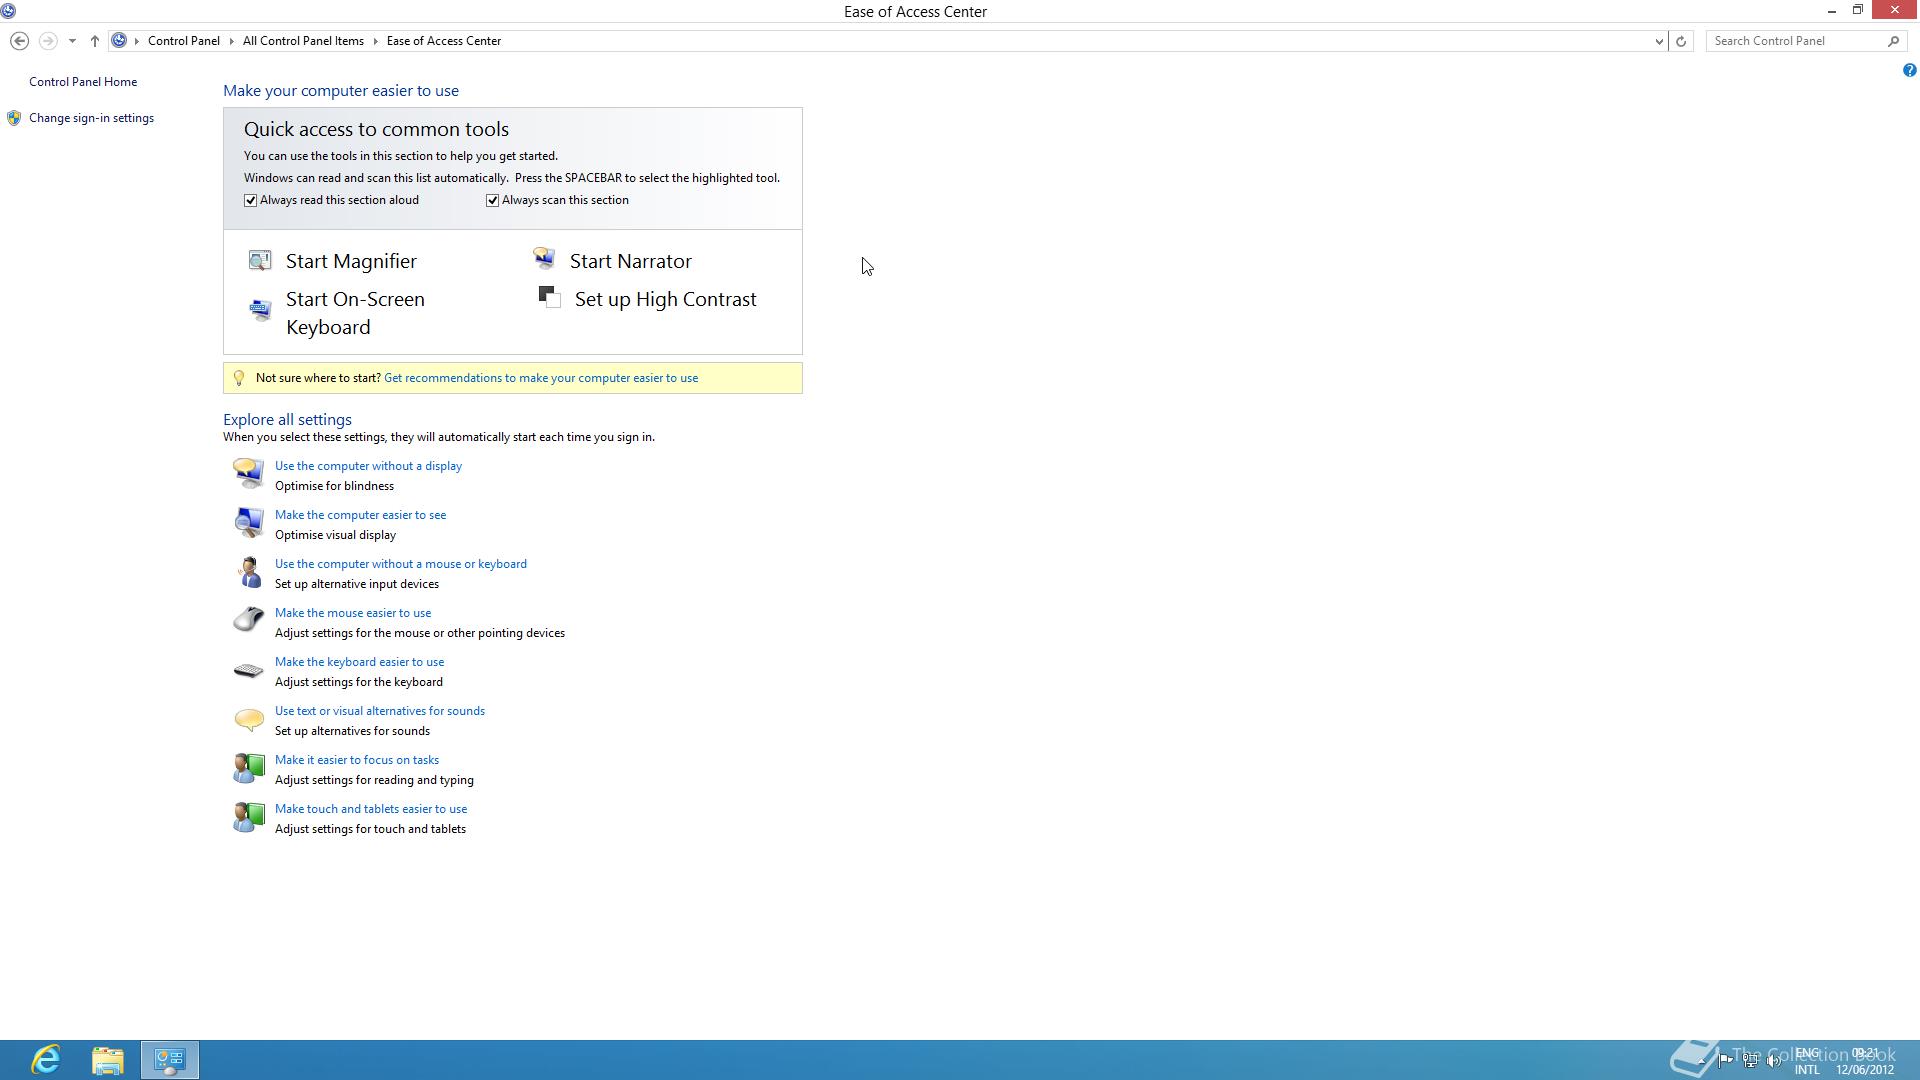Click the speech bubble icon for sound alternatives

[248, 719]
